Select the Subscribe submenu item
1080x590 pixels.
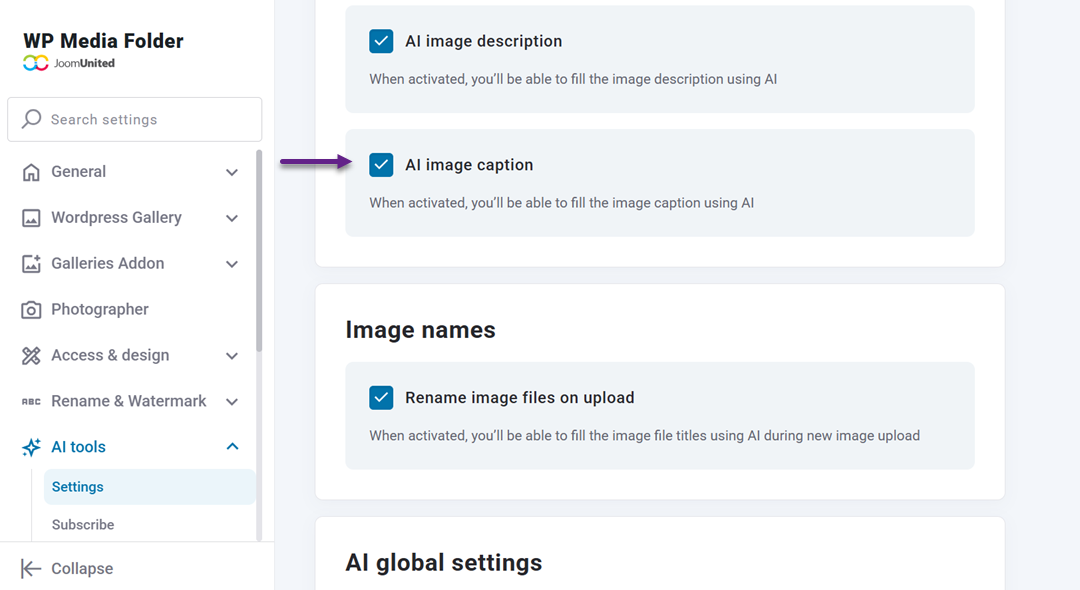(82, 524)
